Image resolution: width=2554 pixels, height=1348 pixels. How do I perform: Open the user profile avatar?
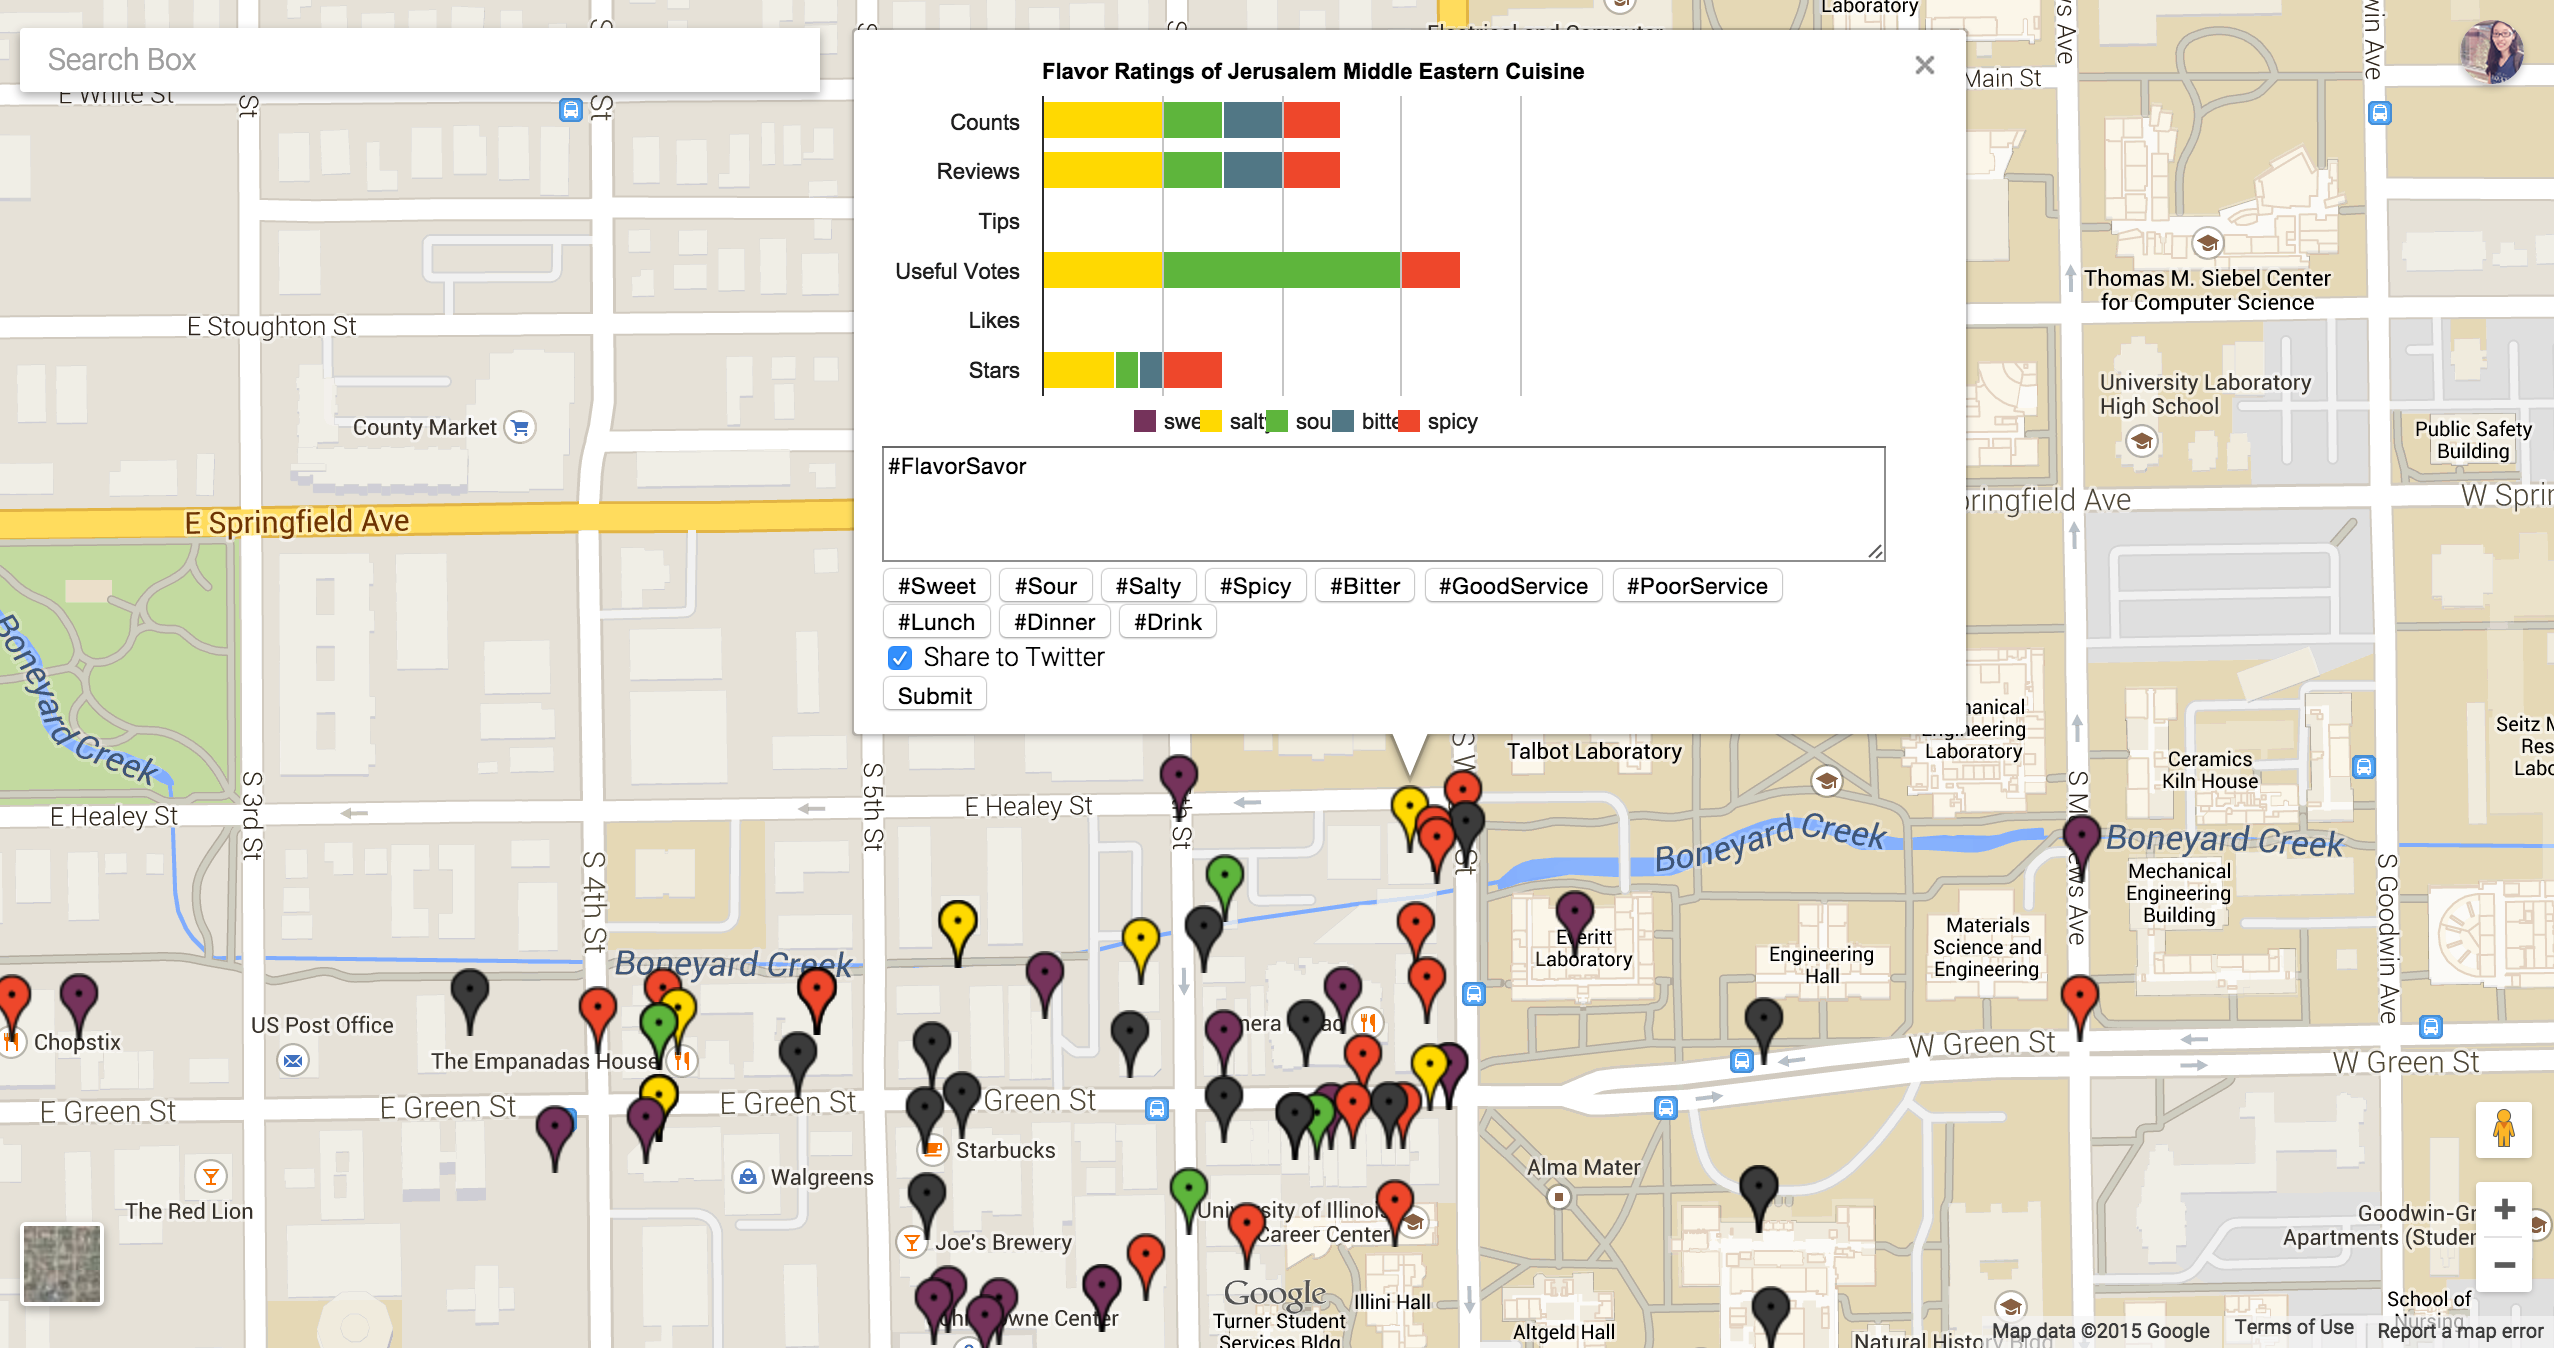click(2491, 52)
